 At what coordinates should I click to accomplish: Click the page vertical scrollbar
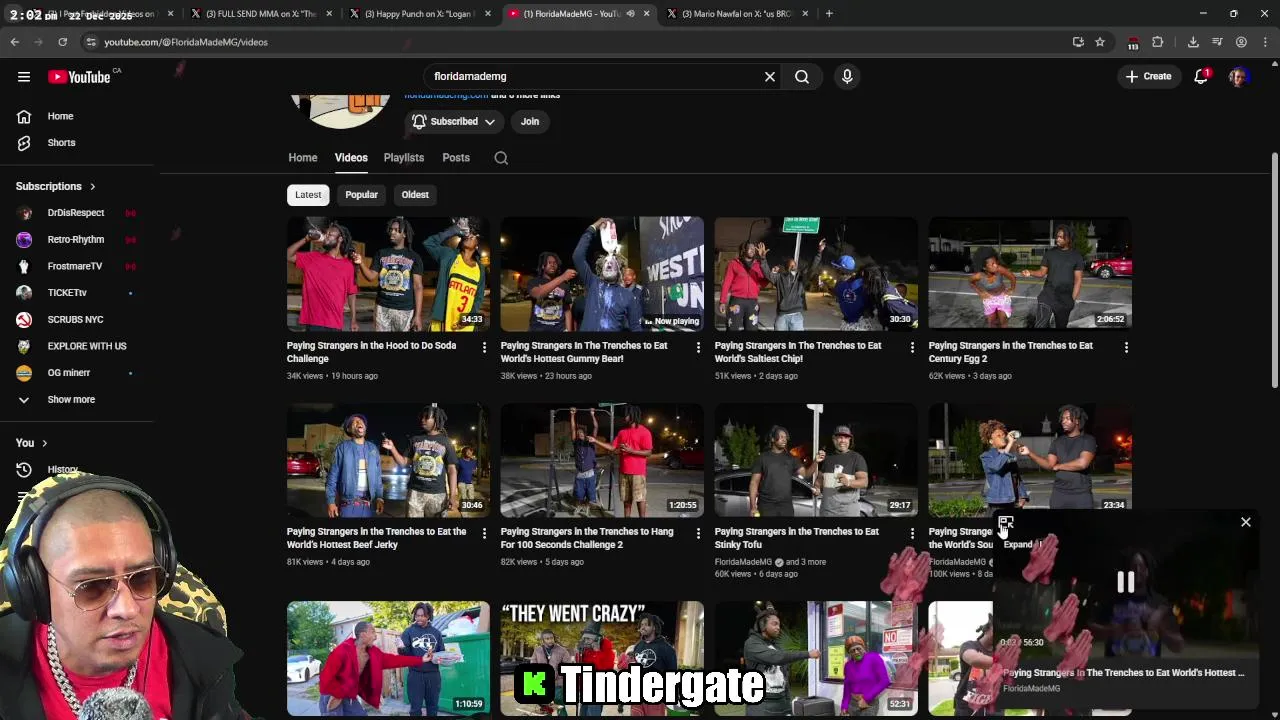1274,270
